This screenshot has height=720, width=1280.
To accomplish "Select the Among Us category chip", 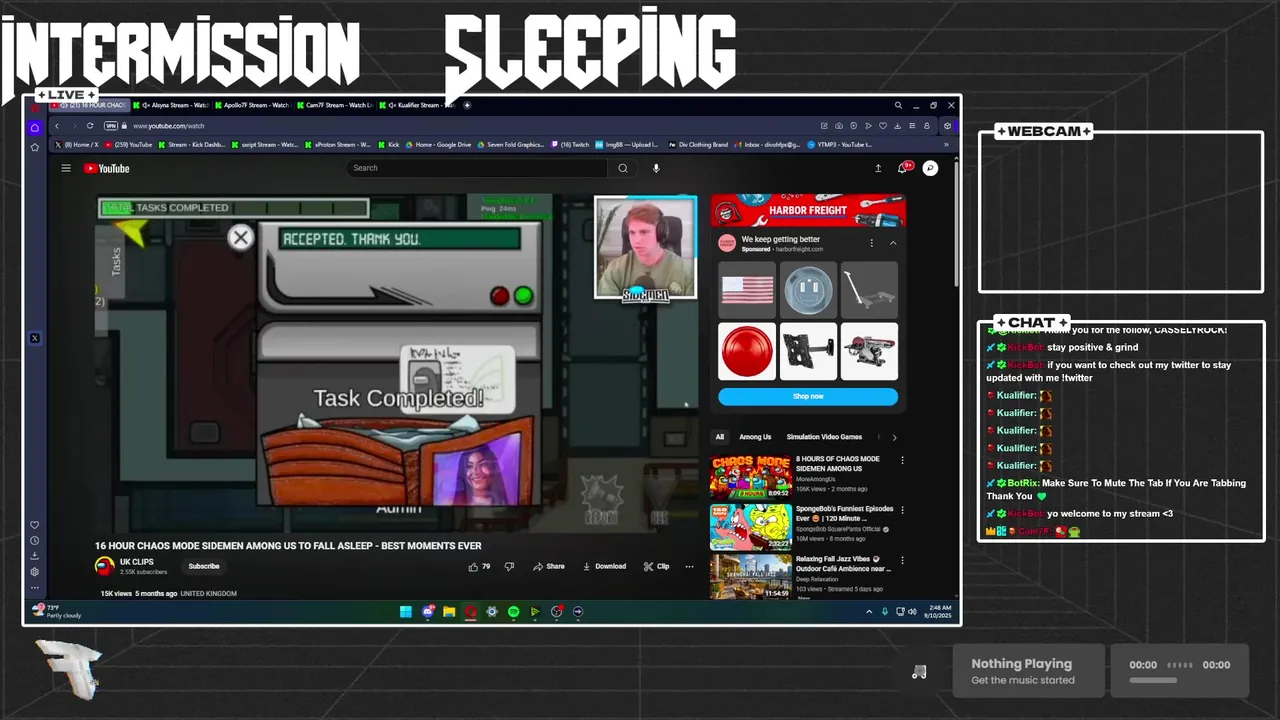I will pyautogui.click(x=755, y=437).
